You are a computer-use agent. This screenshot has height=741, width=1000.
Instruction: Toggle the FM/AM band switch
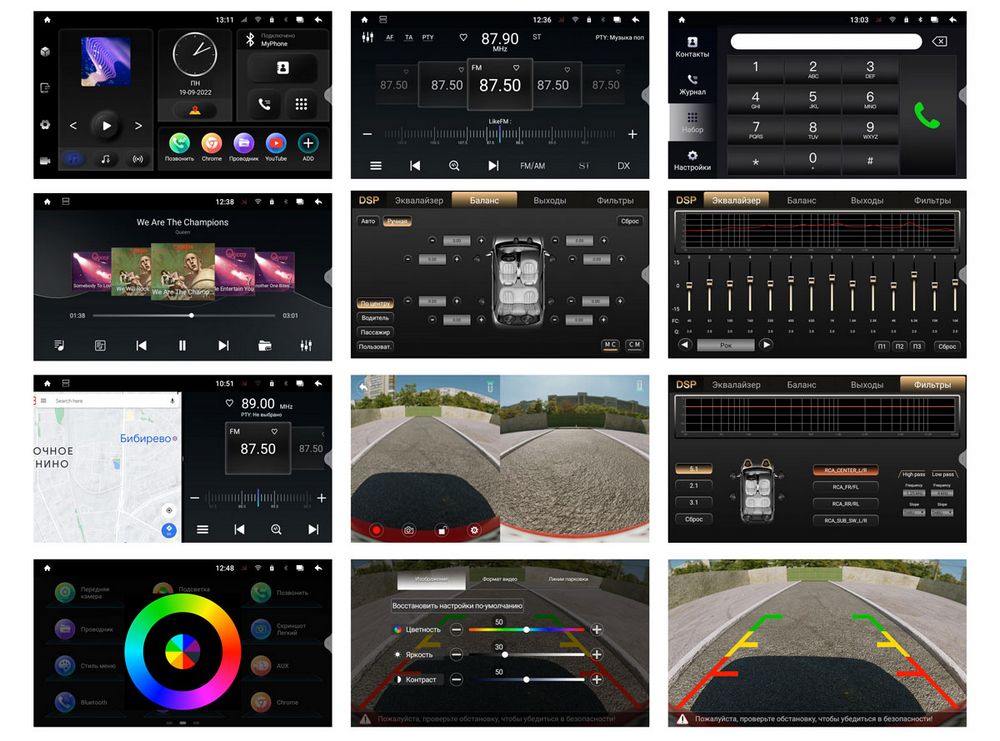(x=533, y=166)
